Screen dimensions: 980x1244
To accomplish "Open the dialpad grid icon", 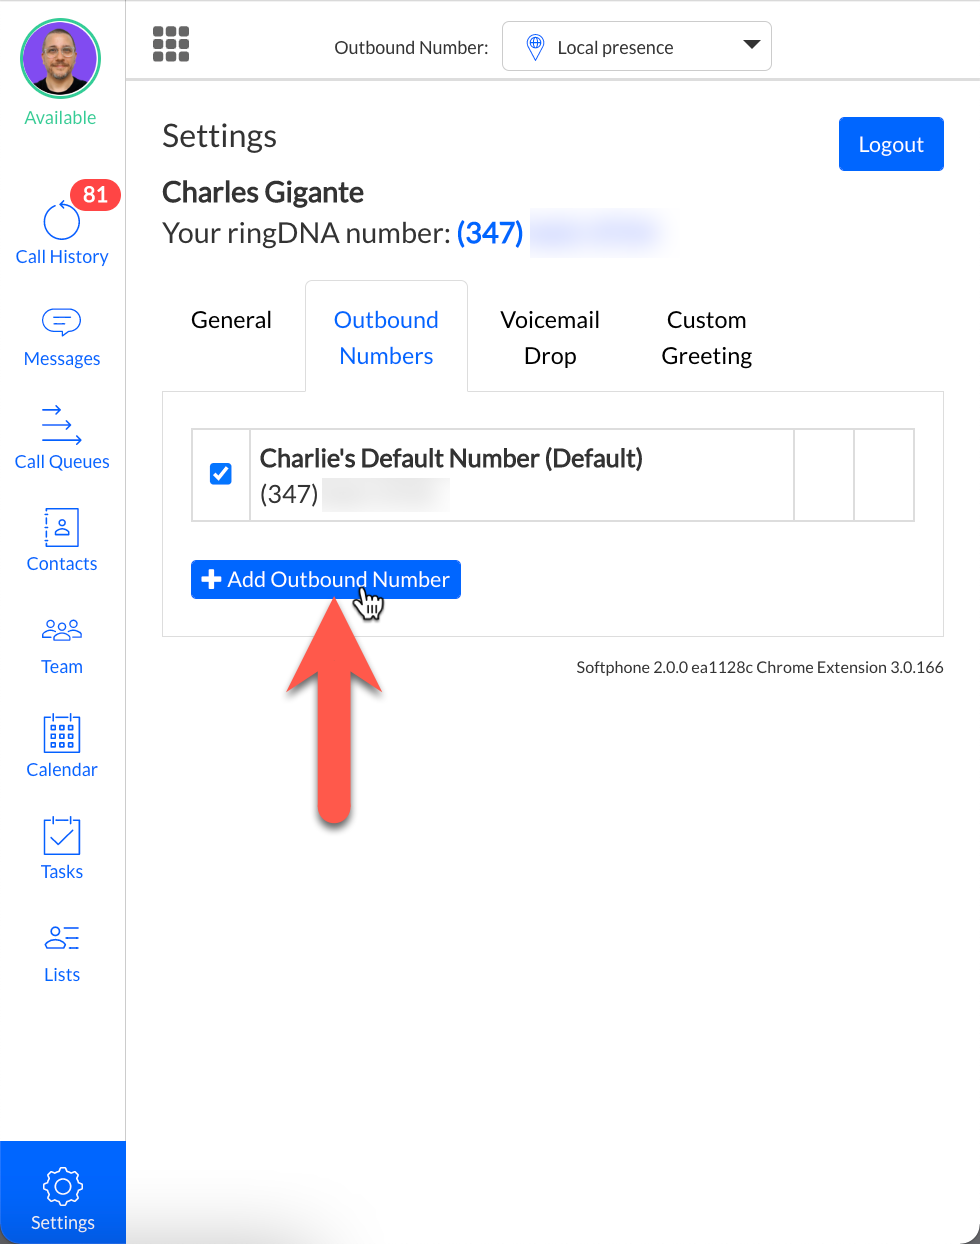I will pos(171,44).
